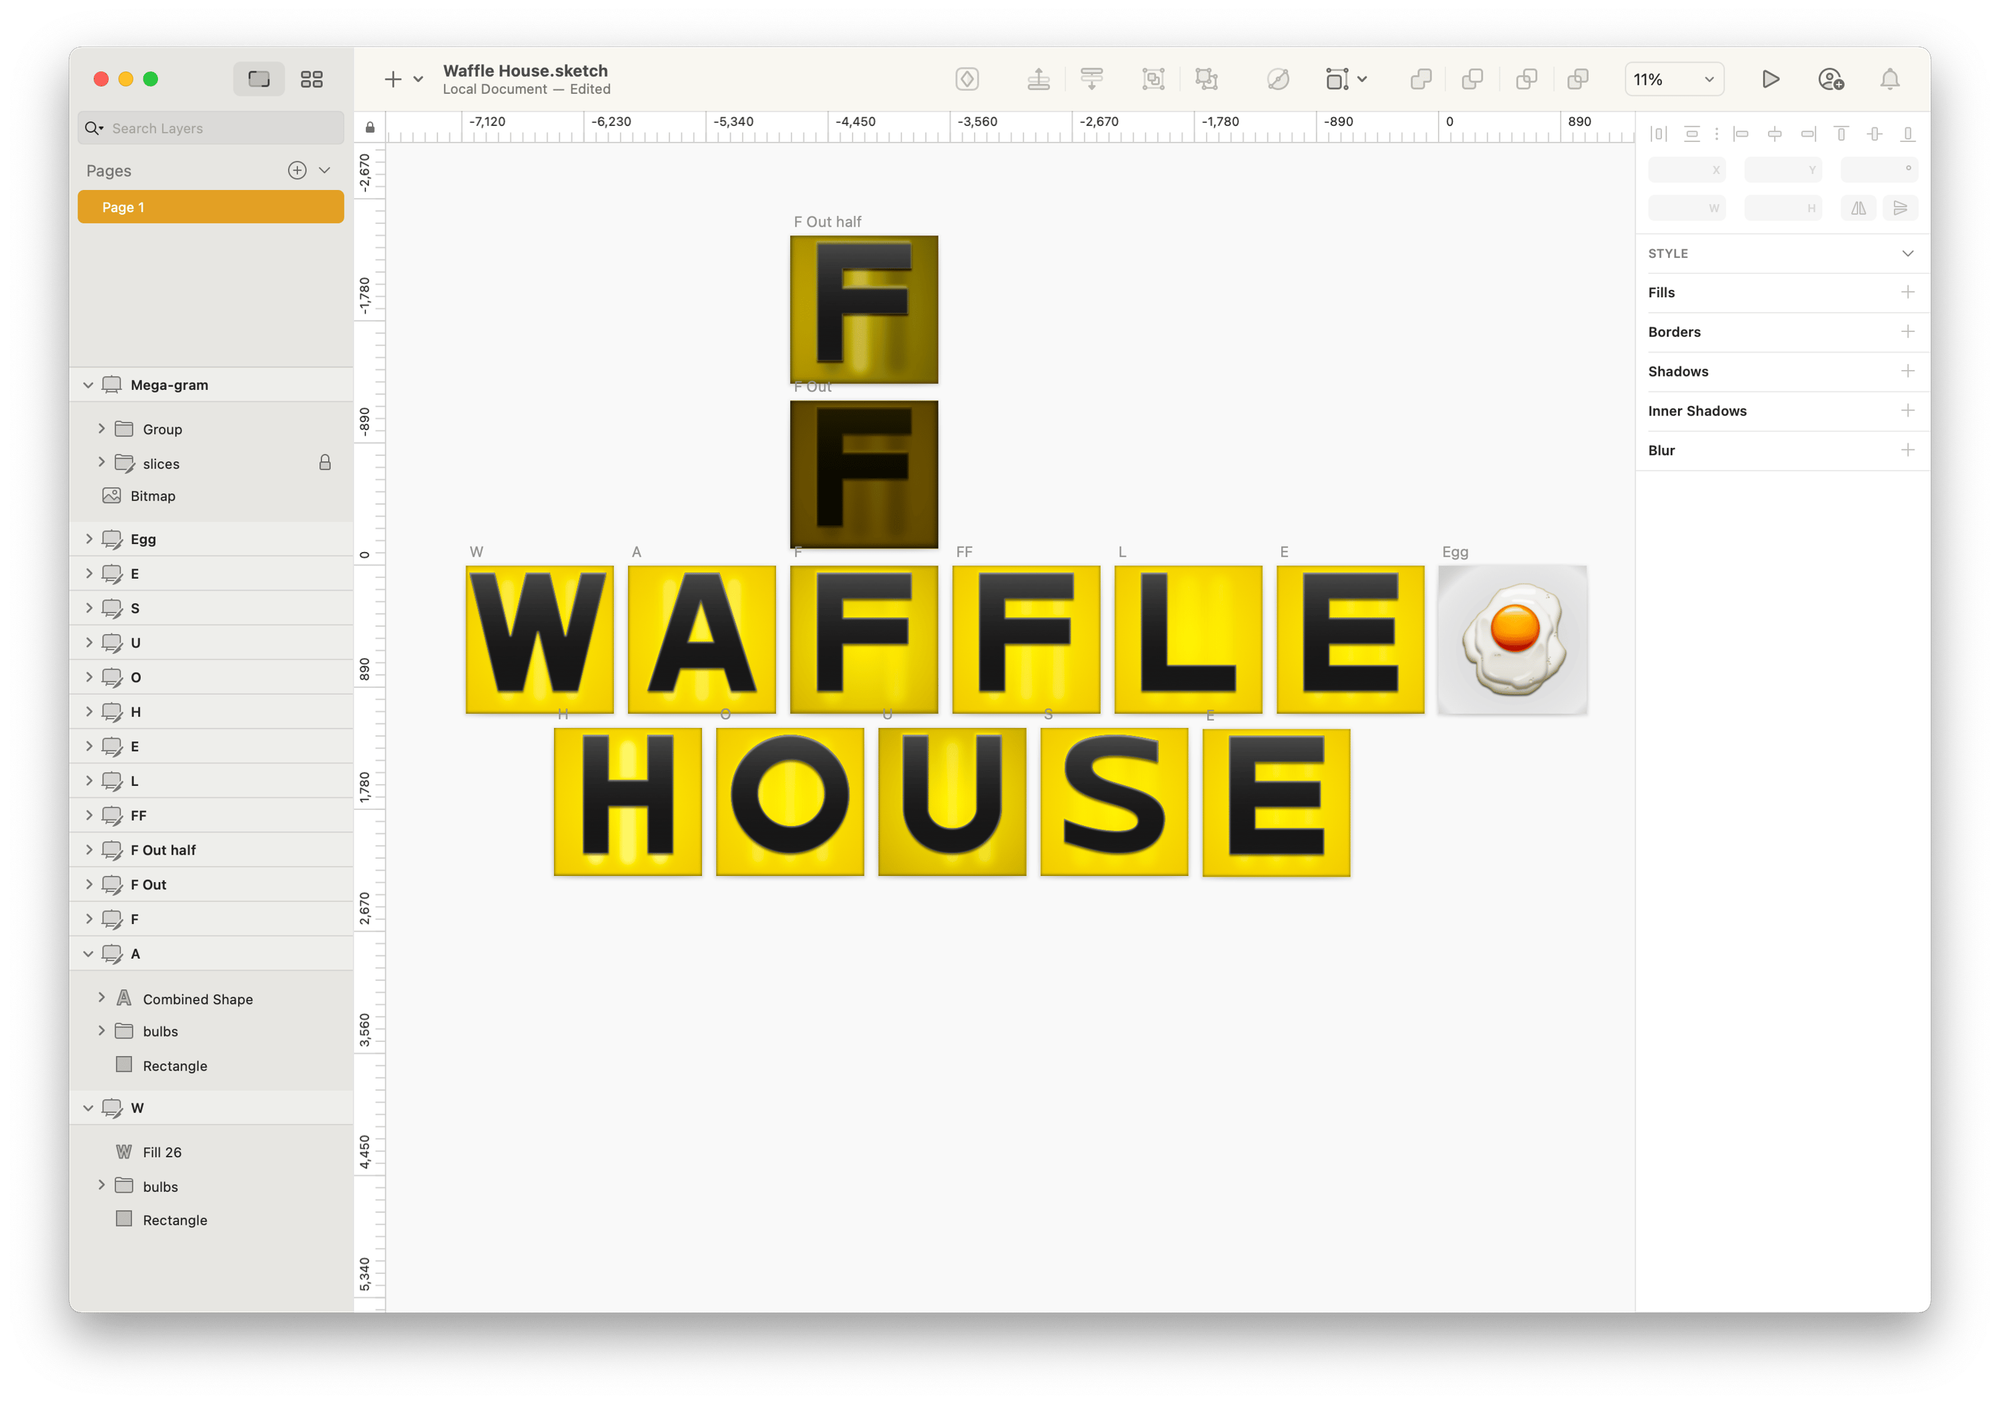Collapse the Mega-gram artboard
Screen dimensions: 2000x1404
(x=89, y=385)
